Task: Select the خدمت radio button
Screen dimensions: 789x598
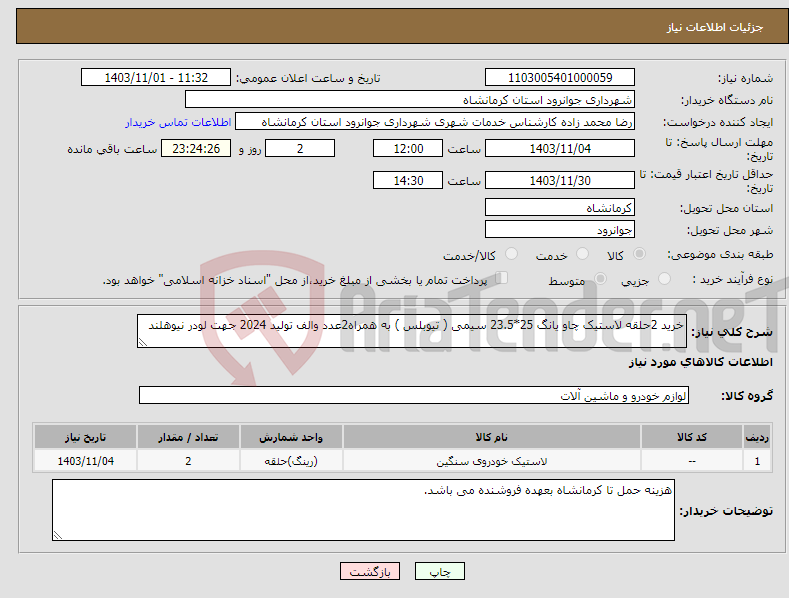Action: pyautogui.click(x=582, y=254)
